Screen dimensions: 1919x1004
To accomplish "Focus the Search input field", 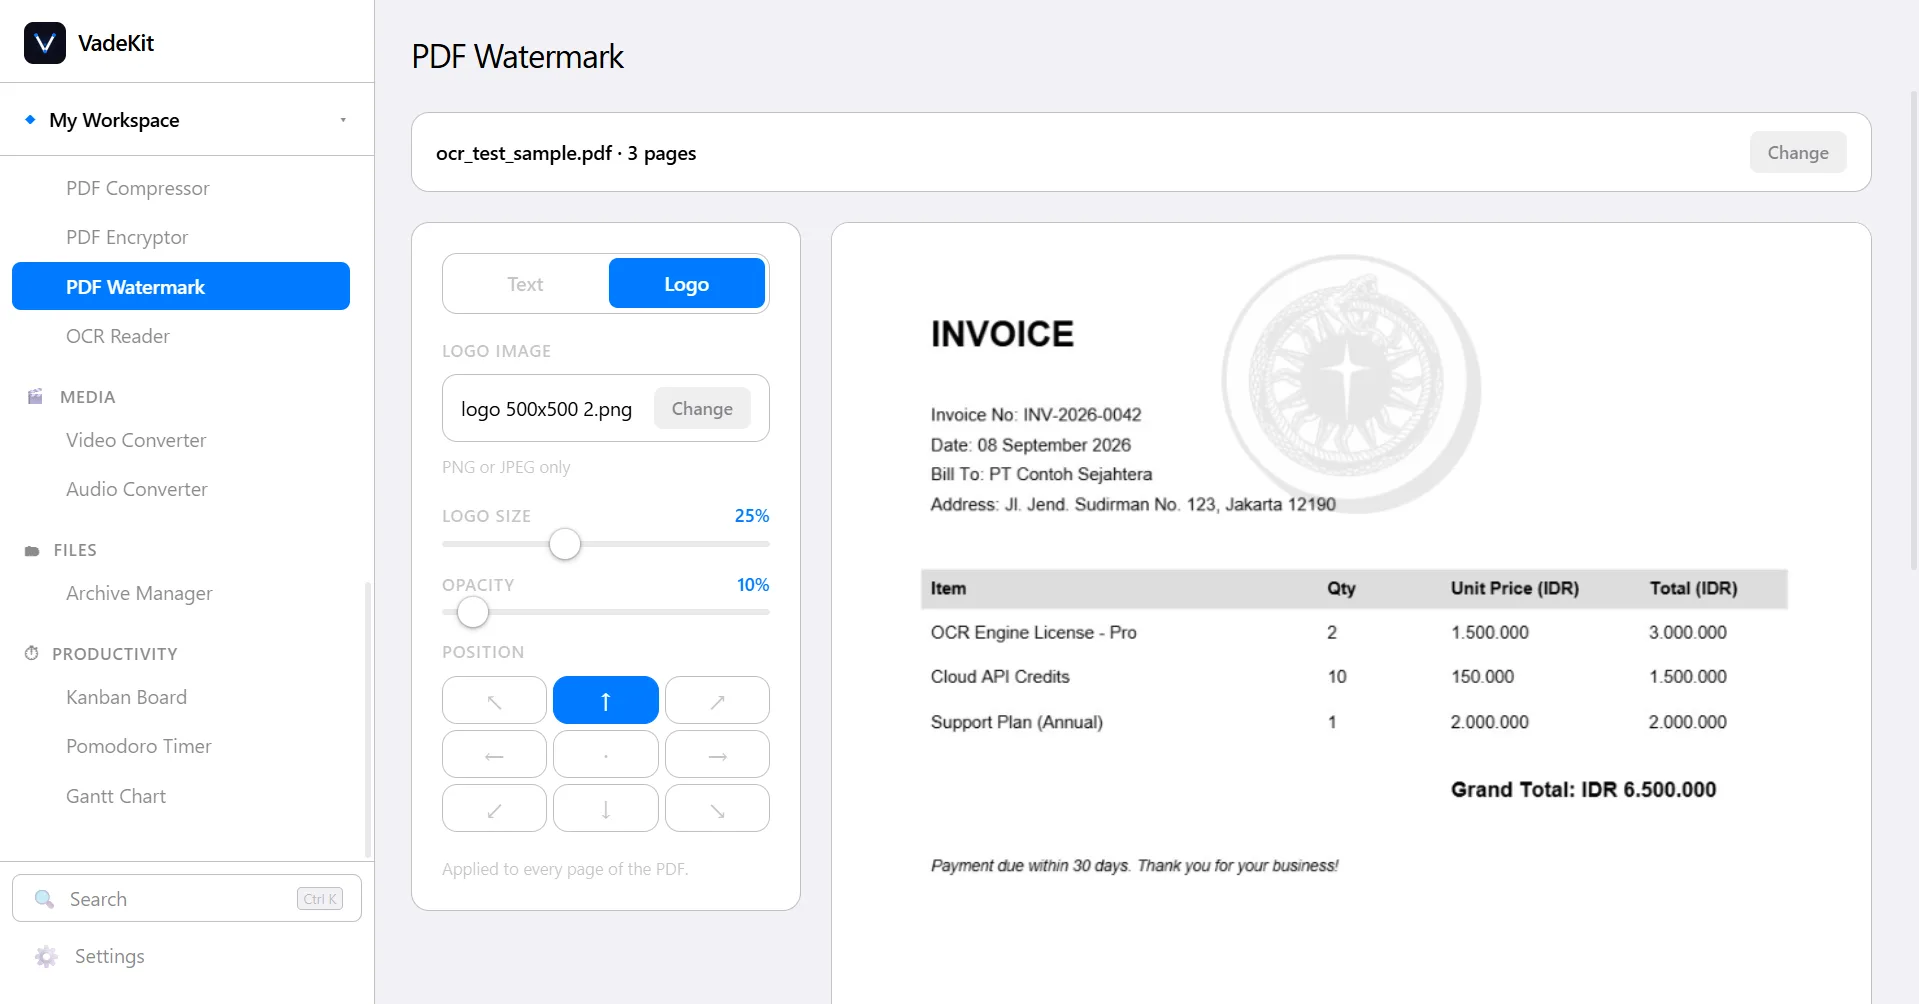I will coord(187,898).
